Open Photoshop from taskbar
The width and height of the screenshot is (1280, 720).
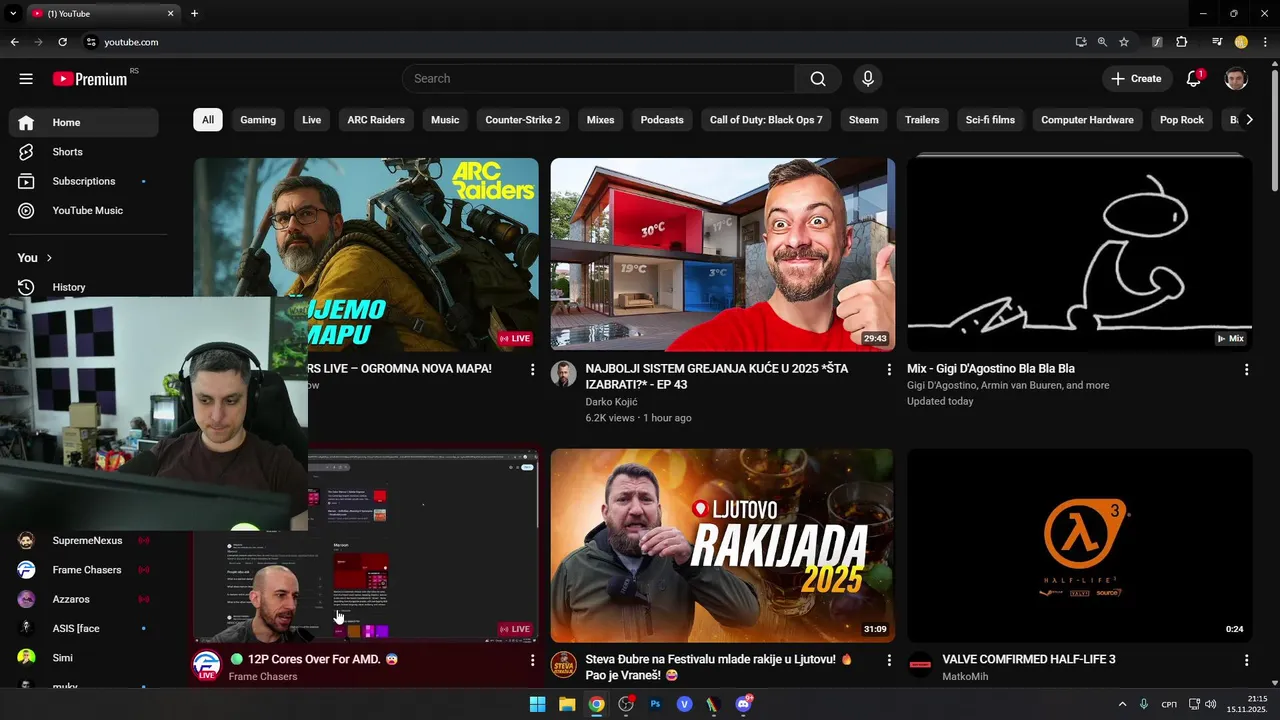pyautogui.click(x=656, y=704)
